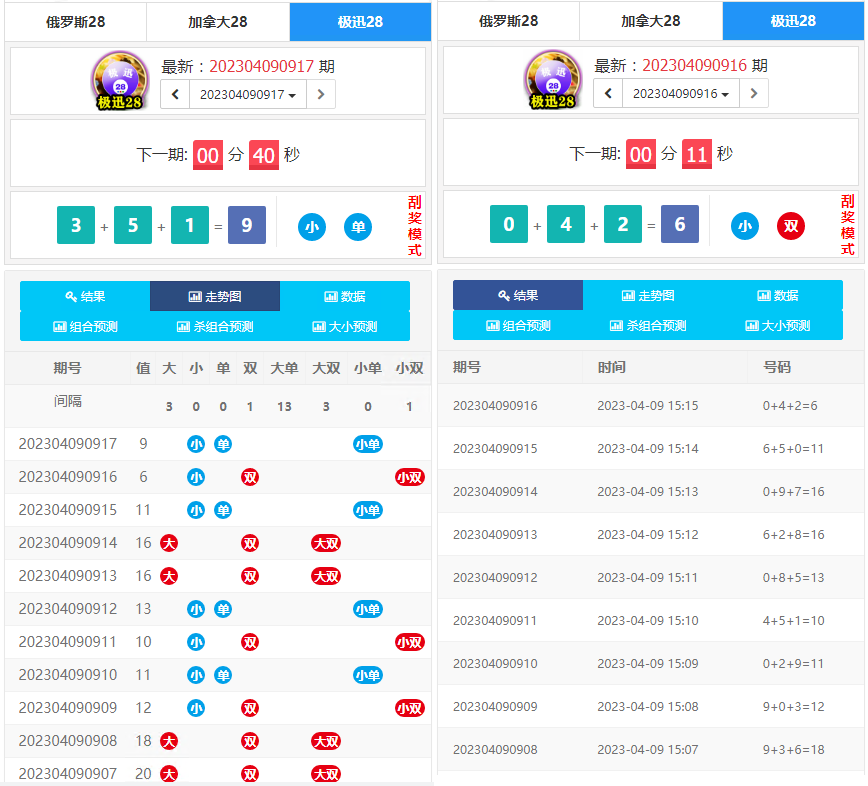
Task: Go to next period after 202304090917
Action: click(x=321, y=95)
